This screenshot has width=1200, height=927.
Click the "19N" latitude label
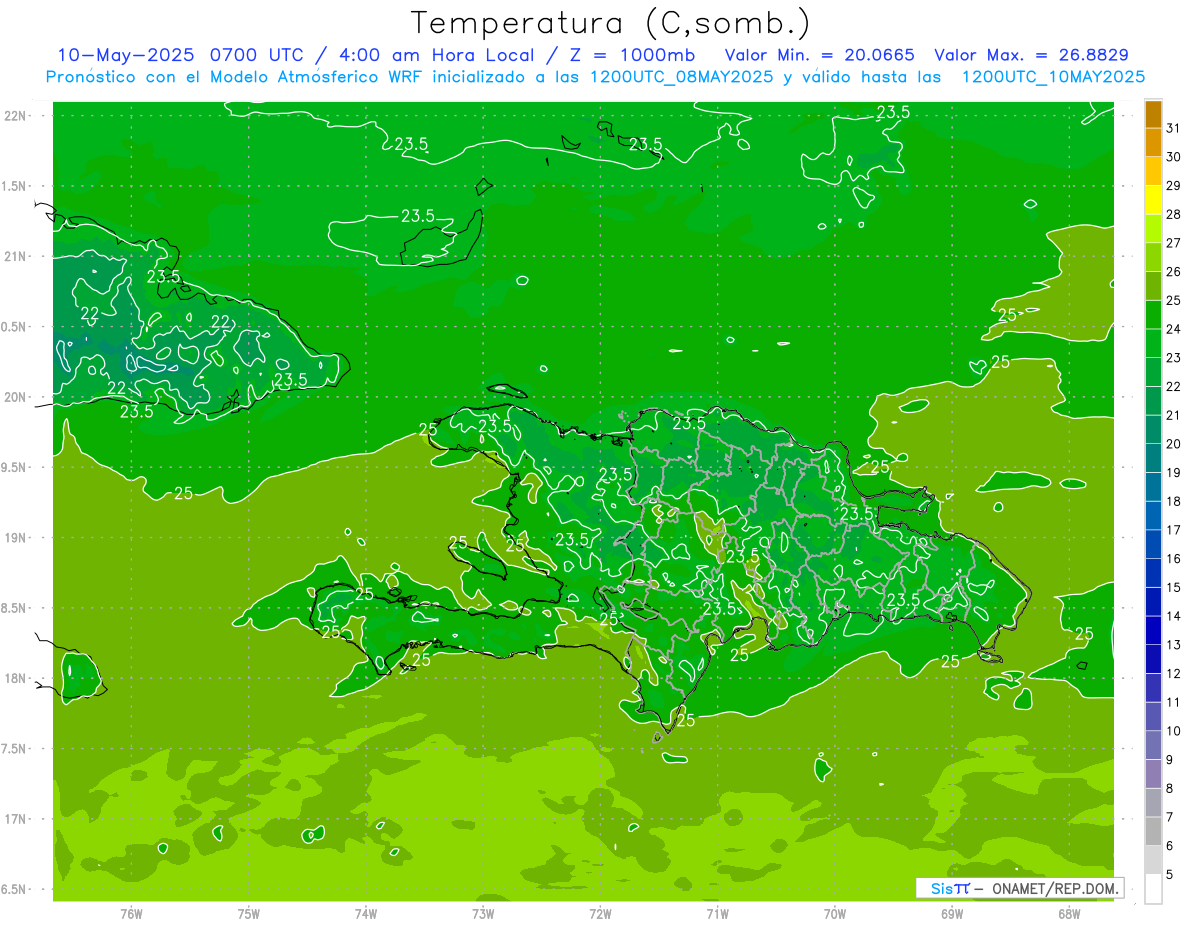point(16,538)
